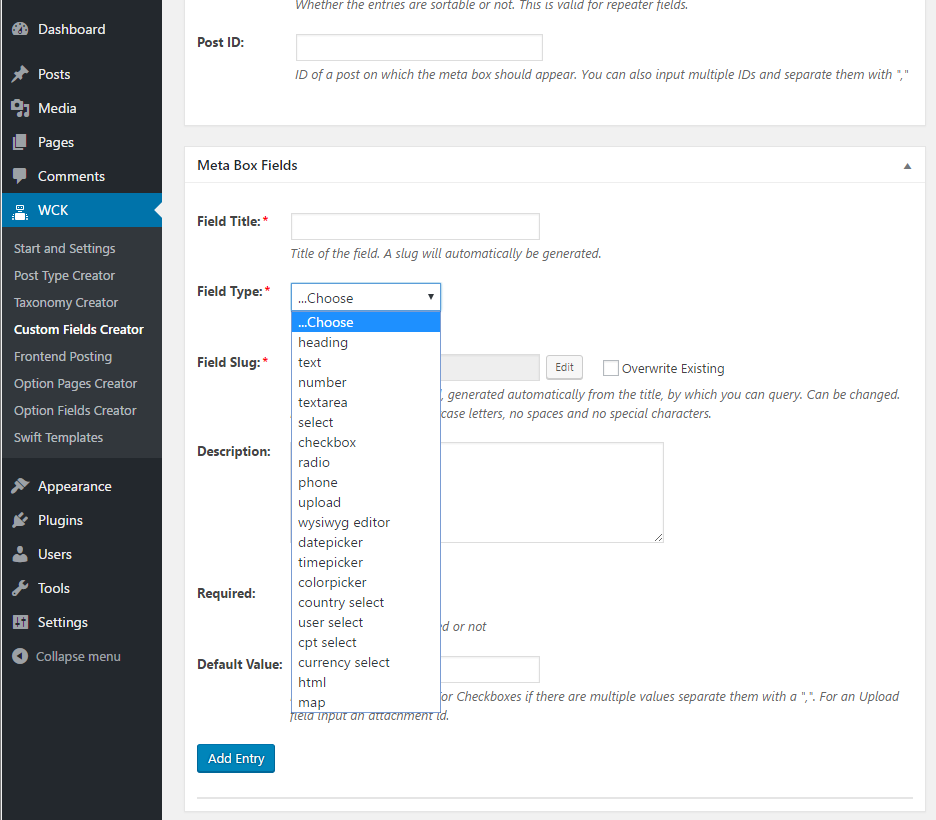Select the ...Choose option in list
The image size is (936, 820).
point(366,322)
